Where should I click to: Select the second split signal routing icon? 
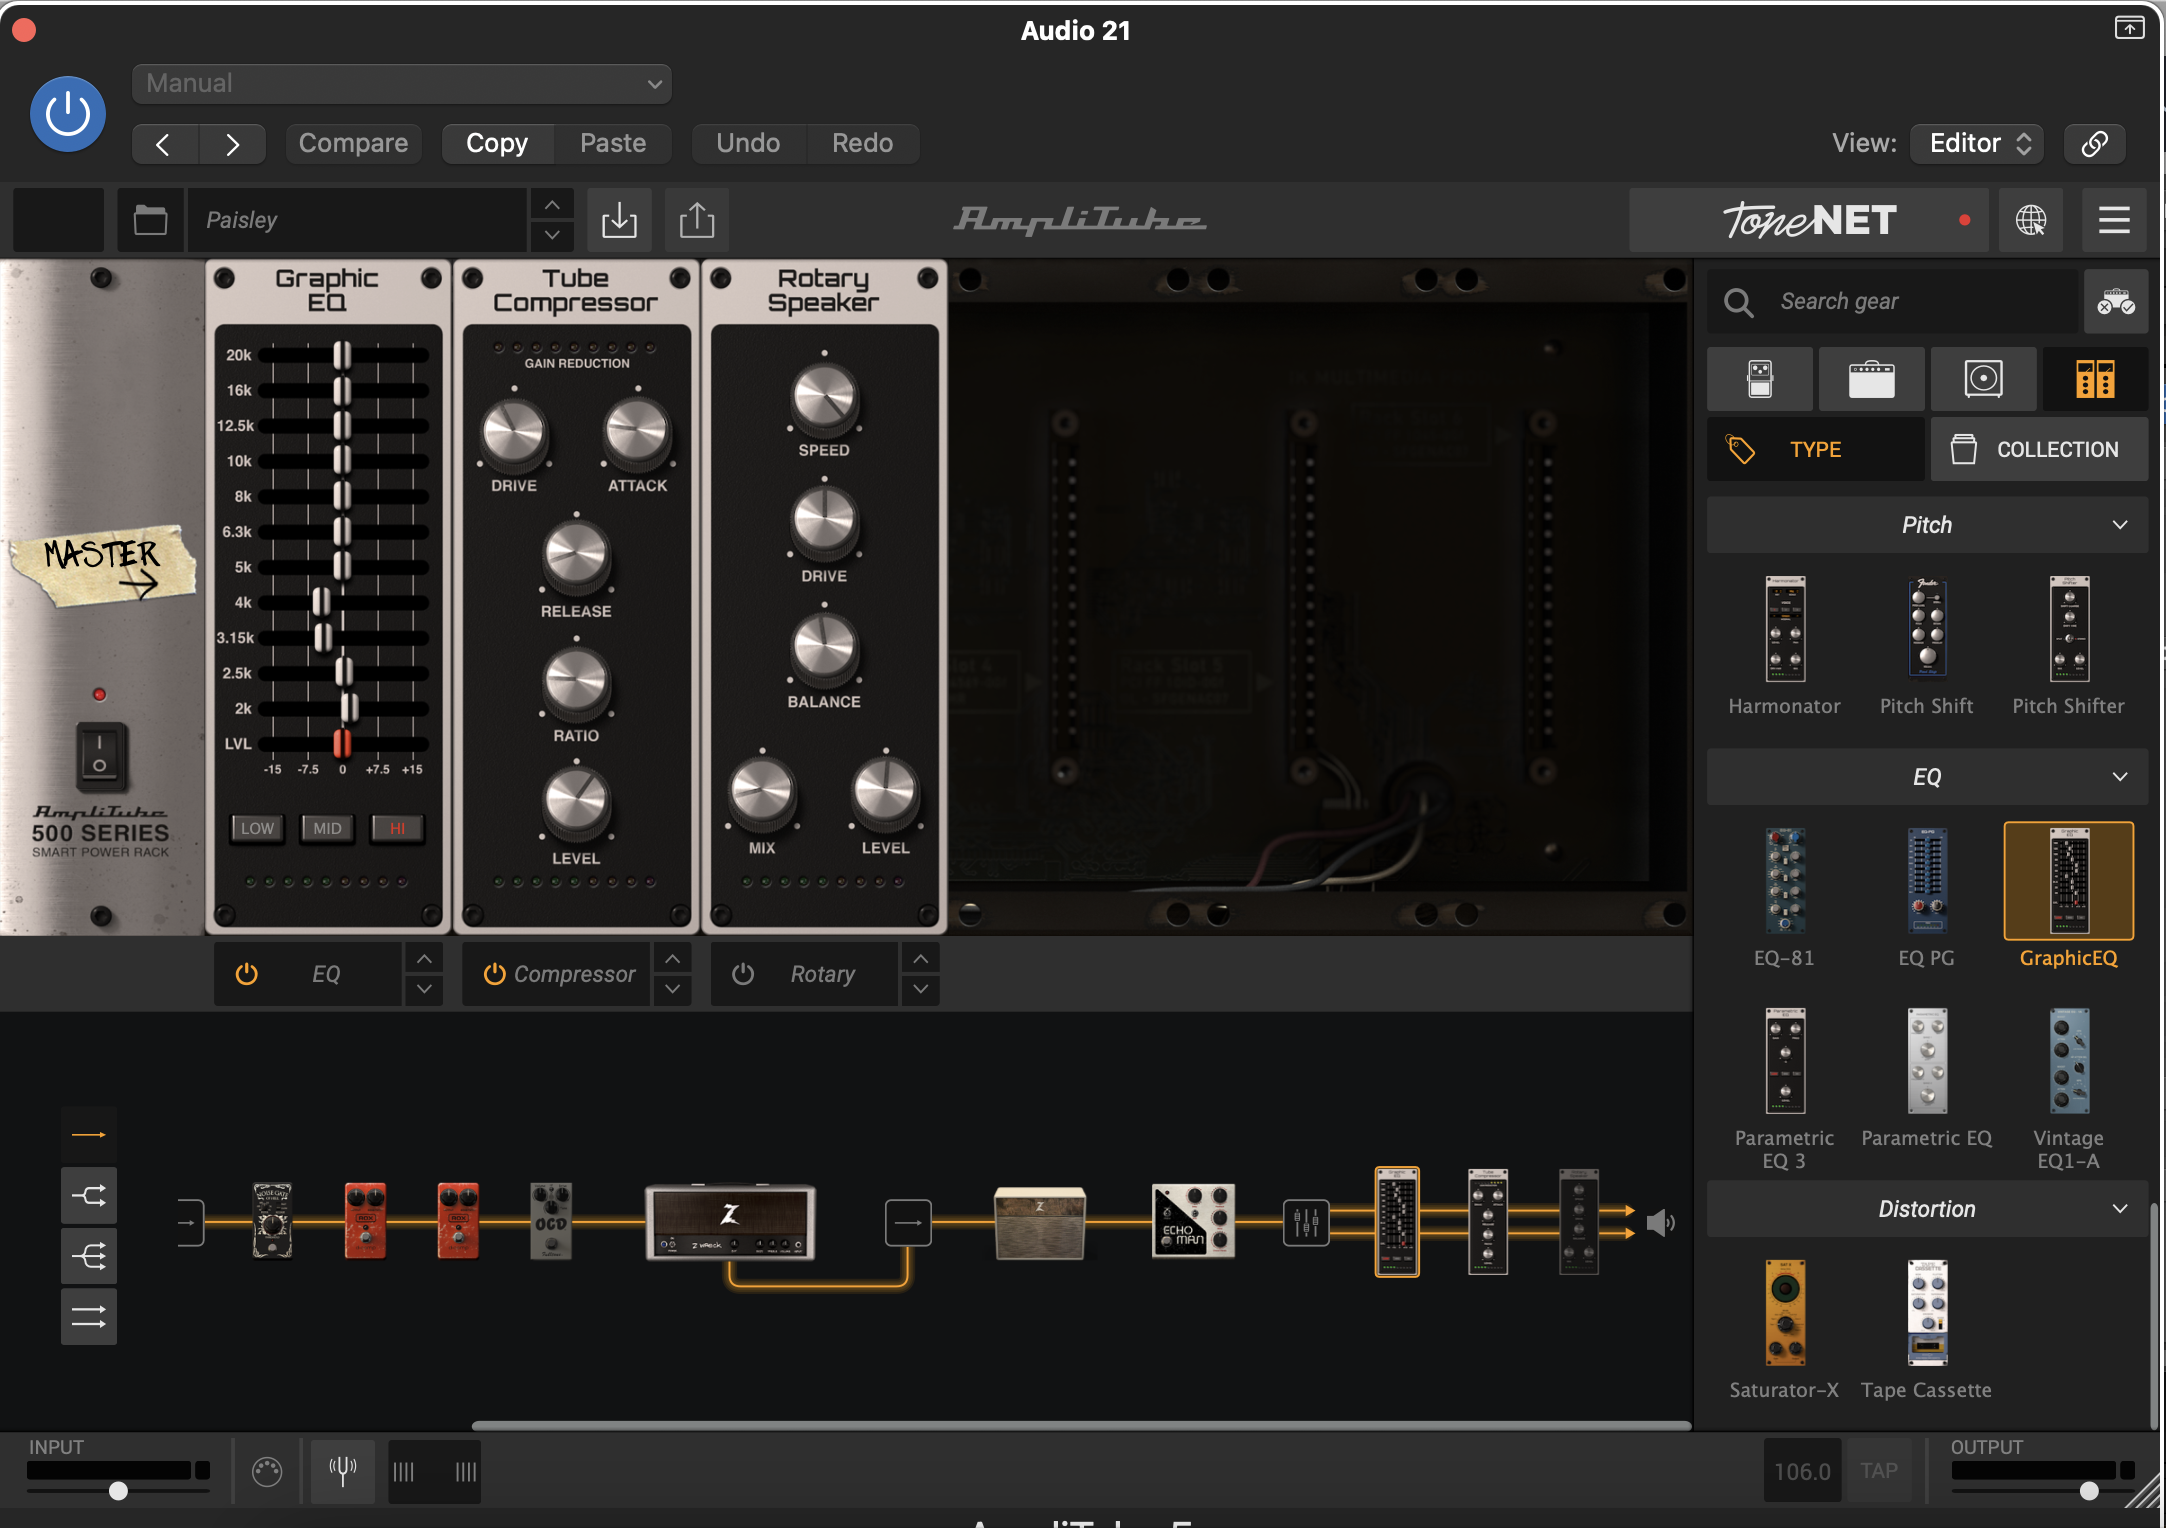(89, 1196)
